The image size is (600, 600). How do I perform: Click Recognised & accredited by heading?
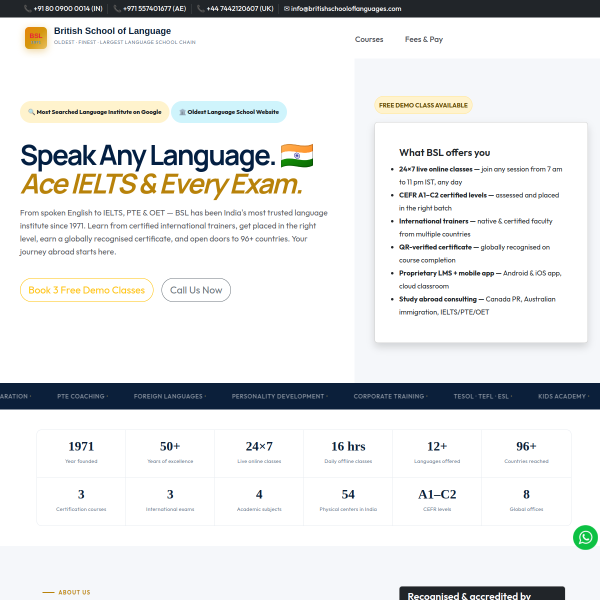[x=469, y=596]
